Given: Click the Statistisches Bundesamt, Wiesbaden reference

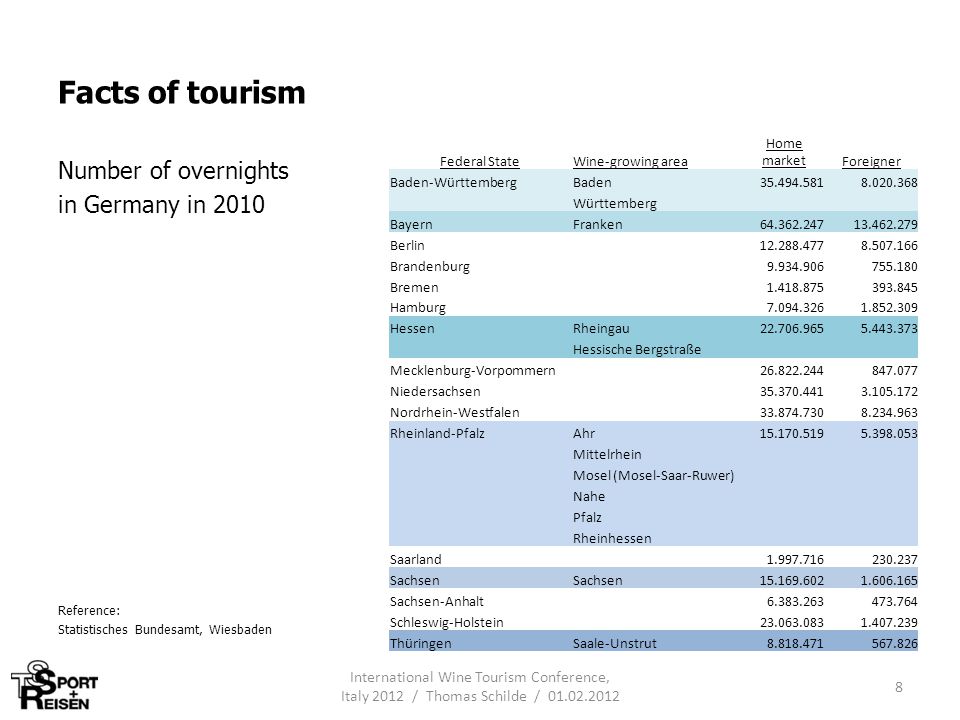Looking at the screenshot, I should [165, 629].
